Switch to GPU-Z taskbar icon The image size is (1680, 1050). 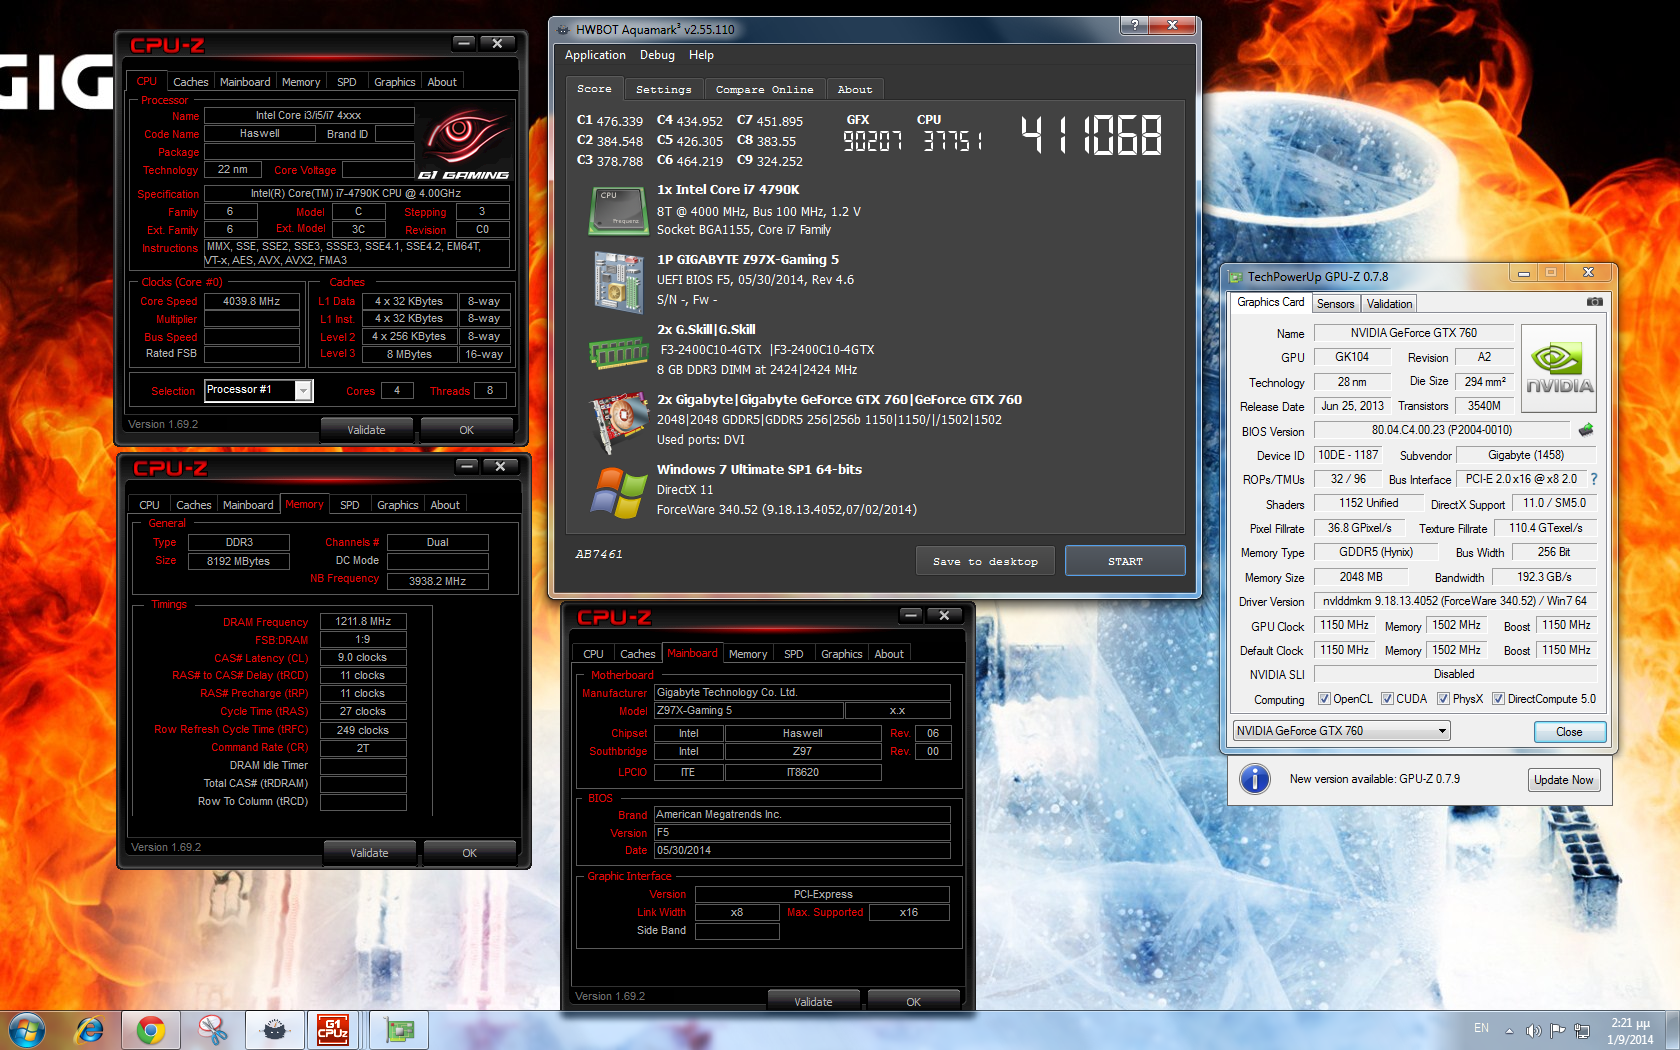[x=400, y=1029]
